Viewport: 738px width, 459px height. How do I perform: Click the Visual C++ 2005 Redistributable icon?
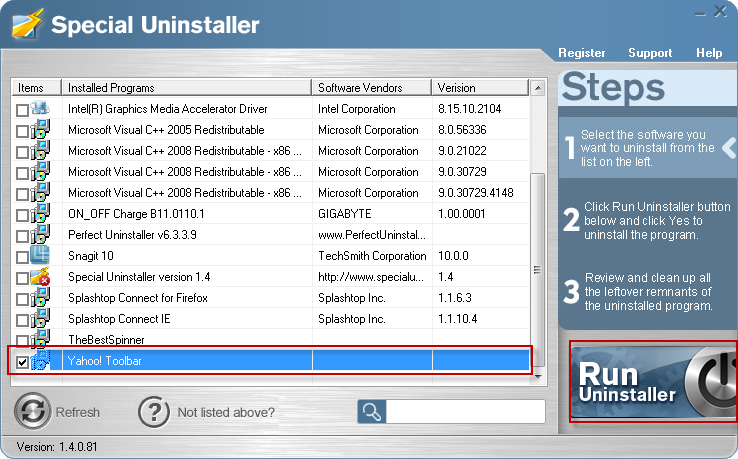[x=40, y=129]
